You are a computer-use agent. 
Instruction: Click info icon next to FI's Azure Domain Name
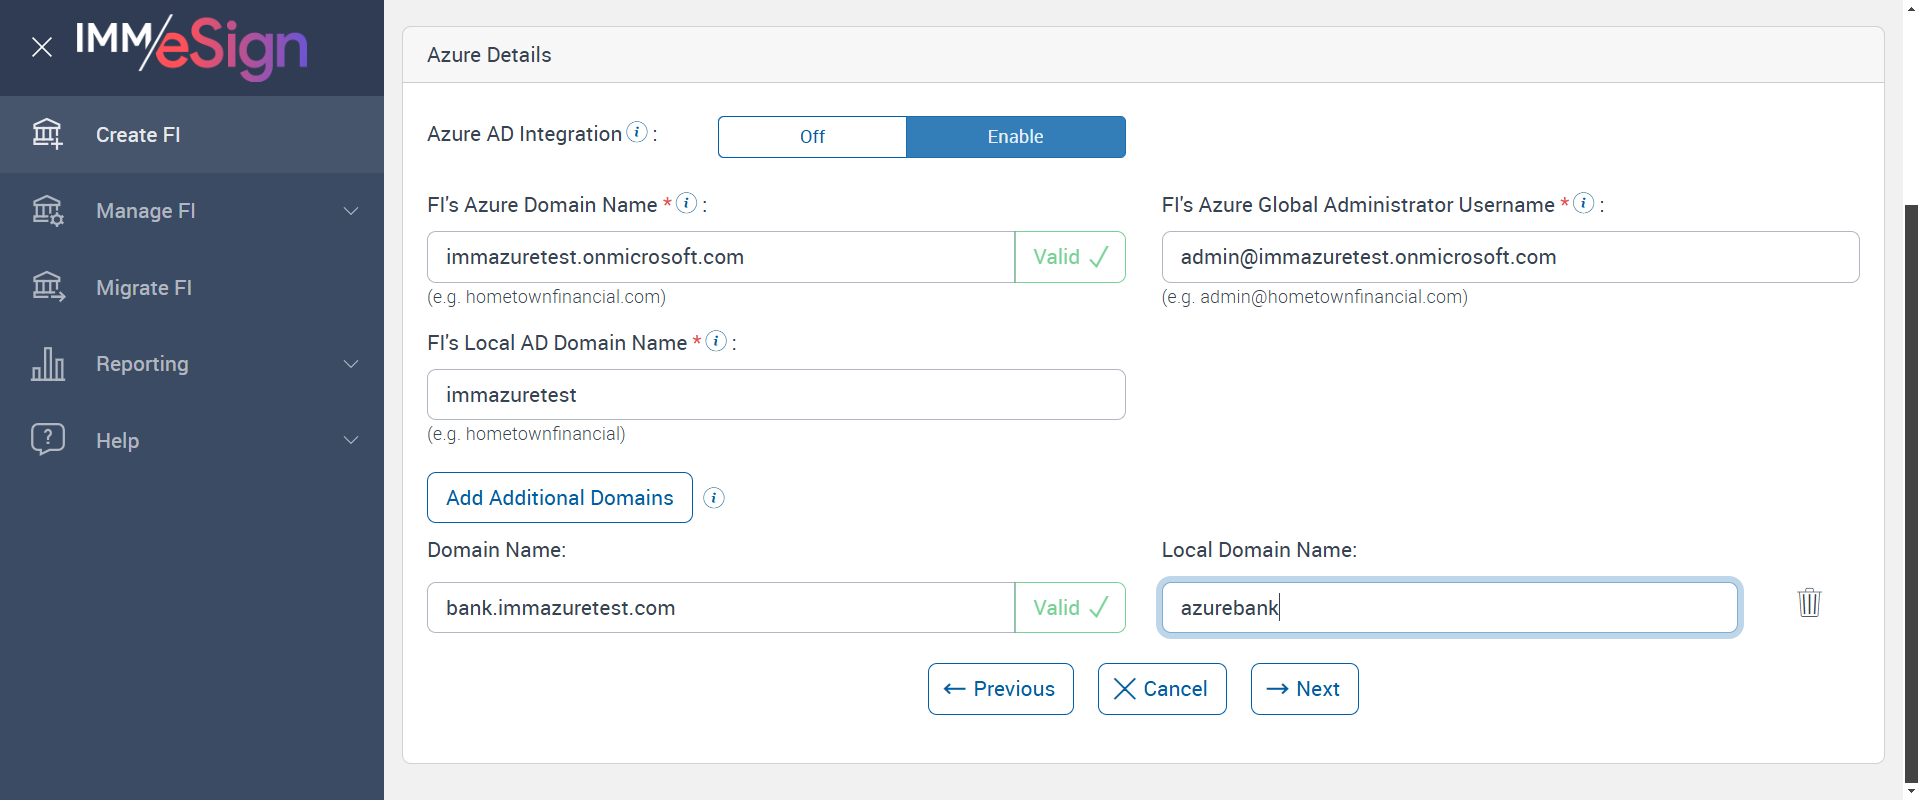pos(686,203)
